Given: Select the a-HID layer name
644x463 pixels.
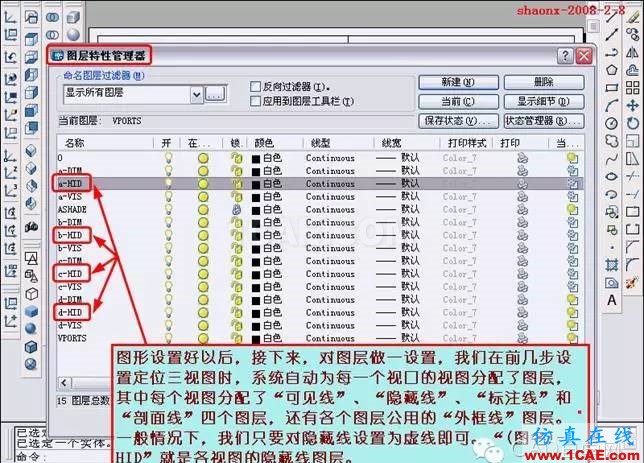Looking at the screenshot, I should click(x=70, y=184).
